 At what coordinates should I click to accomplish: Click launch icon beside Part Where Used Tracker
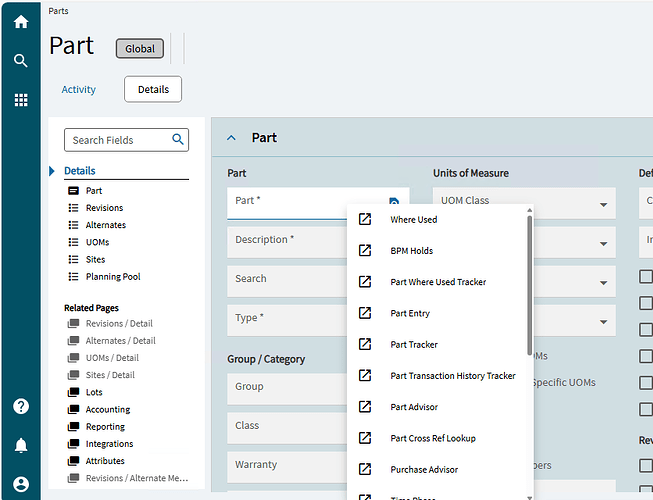pos(365,281)
